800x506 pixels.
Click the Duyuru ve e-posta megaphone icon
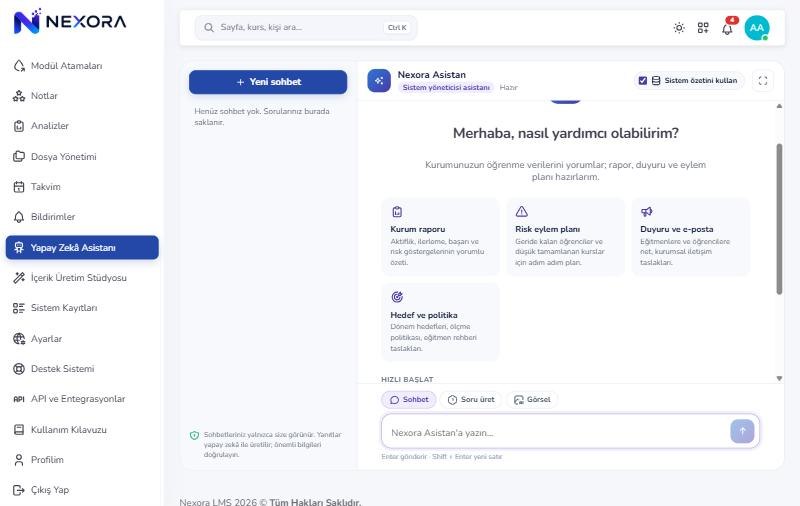(x=646, y=212)
